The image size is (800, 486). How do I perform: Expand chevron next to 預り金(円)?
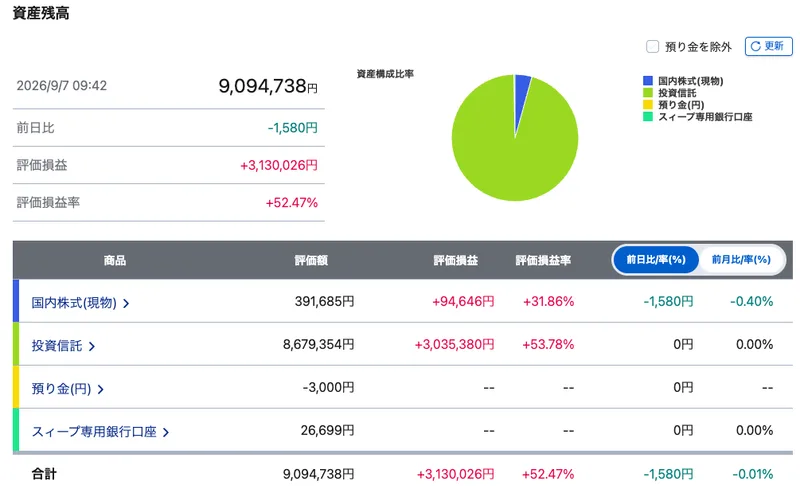[101, 390]
